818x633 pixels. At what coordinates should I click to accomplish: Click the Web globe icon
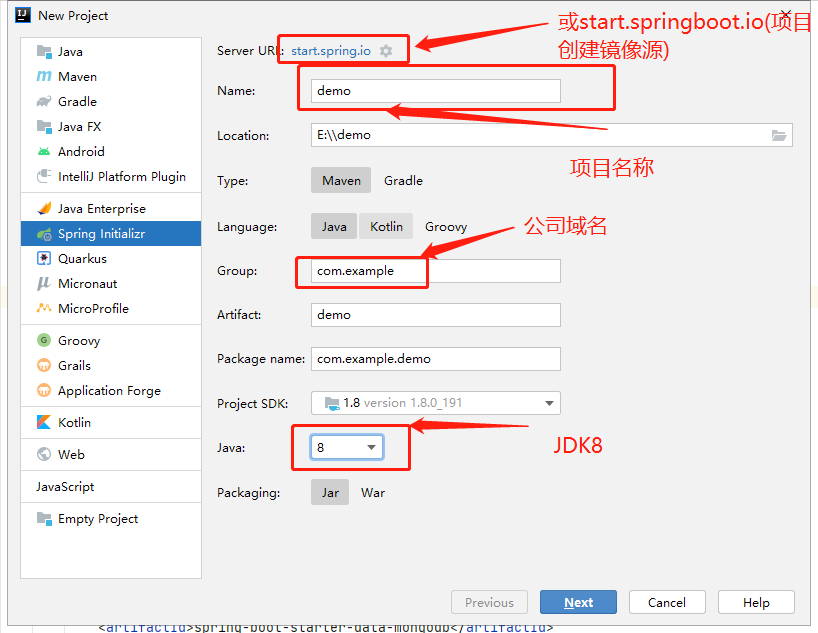click(44, 455)
